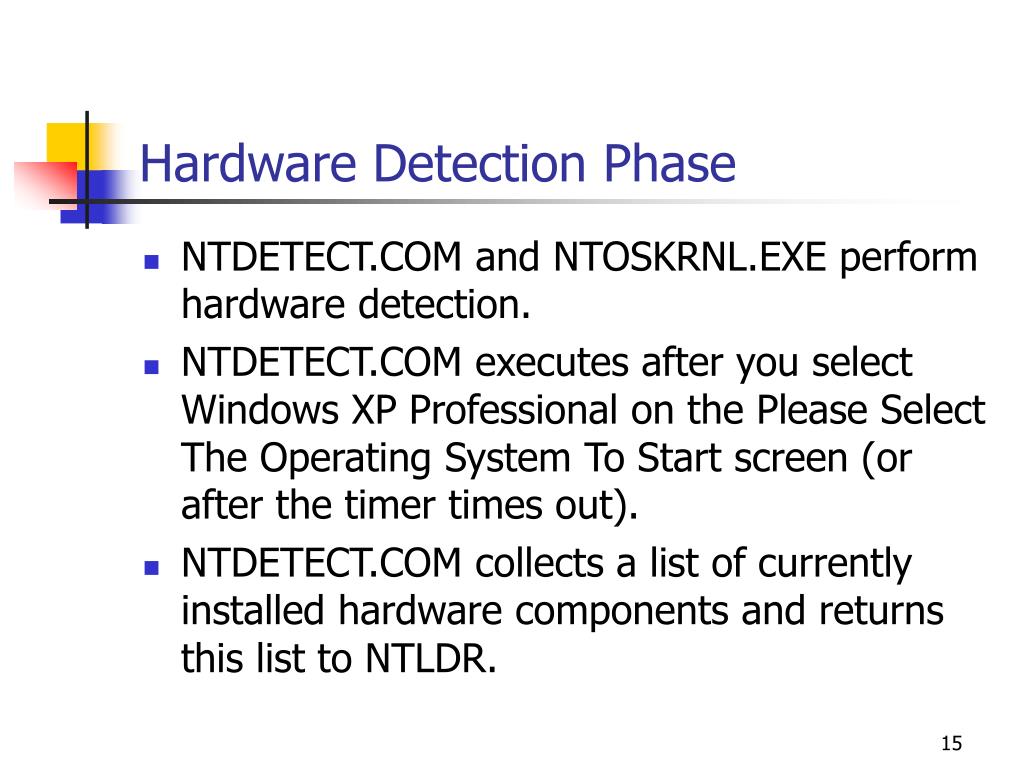Click the word 'executes' in second bullet
This screenshot has width=1024, height=768.
[551, 363]
